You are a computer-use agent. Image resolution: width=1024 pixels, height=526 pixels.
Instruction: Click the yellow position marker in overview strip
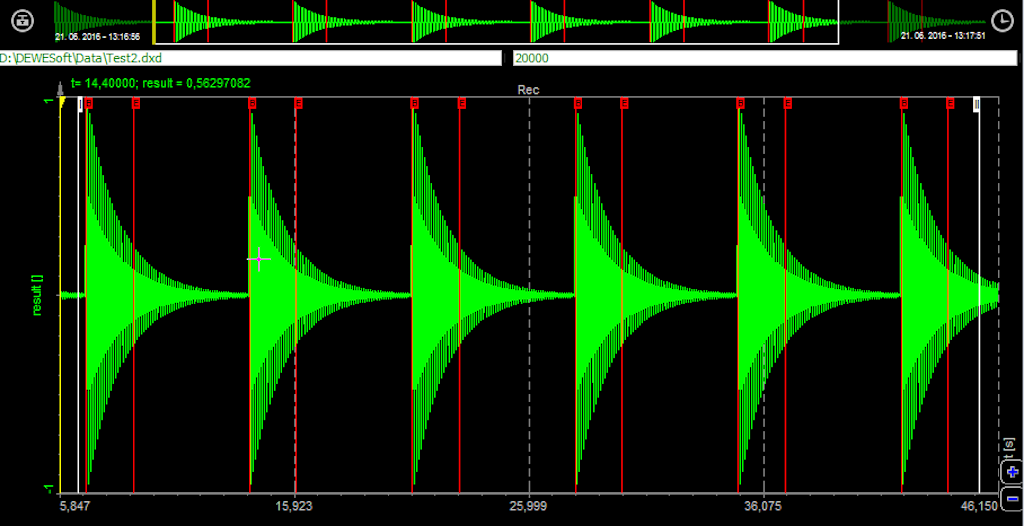154,22
